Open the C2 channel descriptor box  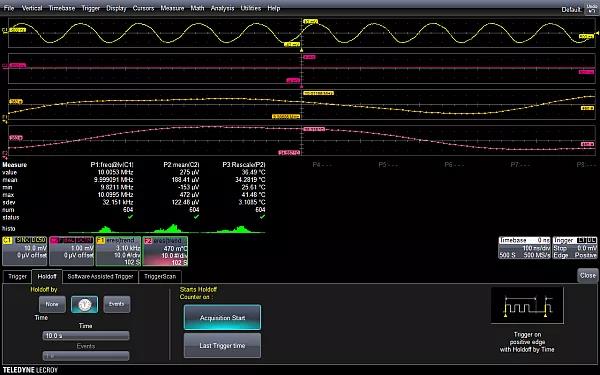click(72, 251)
